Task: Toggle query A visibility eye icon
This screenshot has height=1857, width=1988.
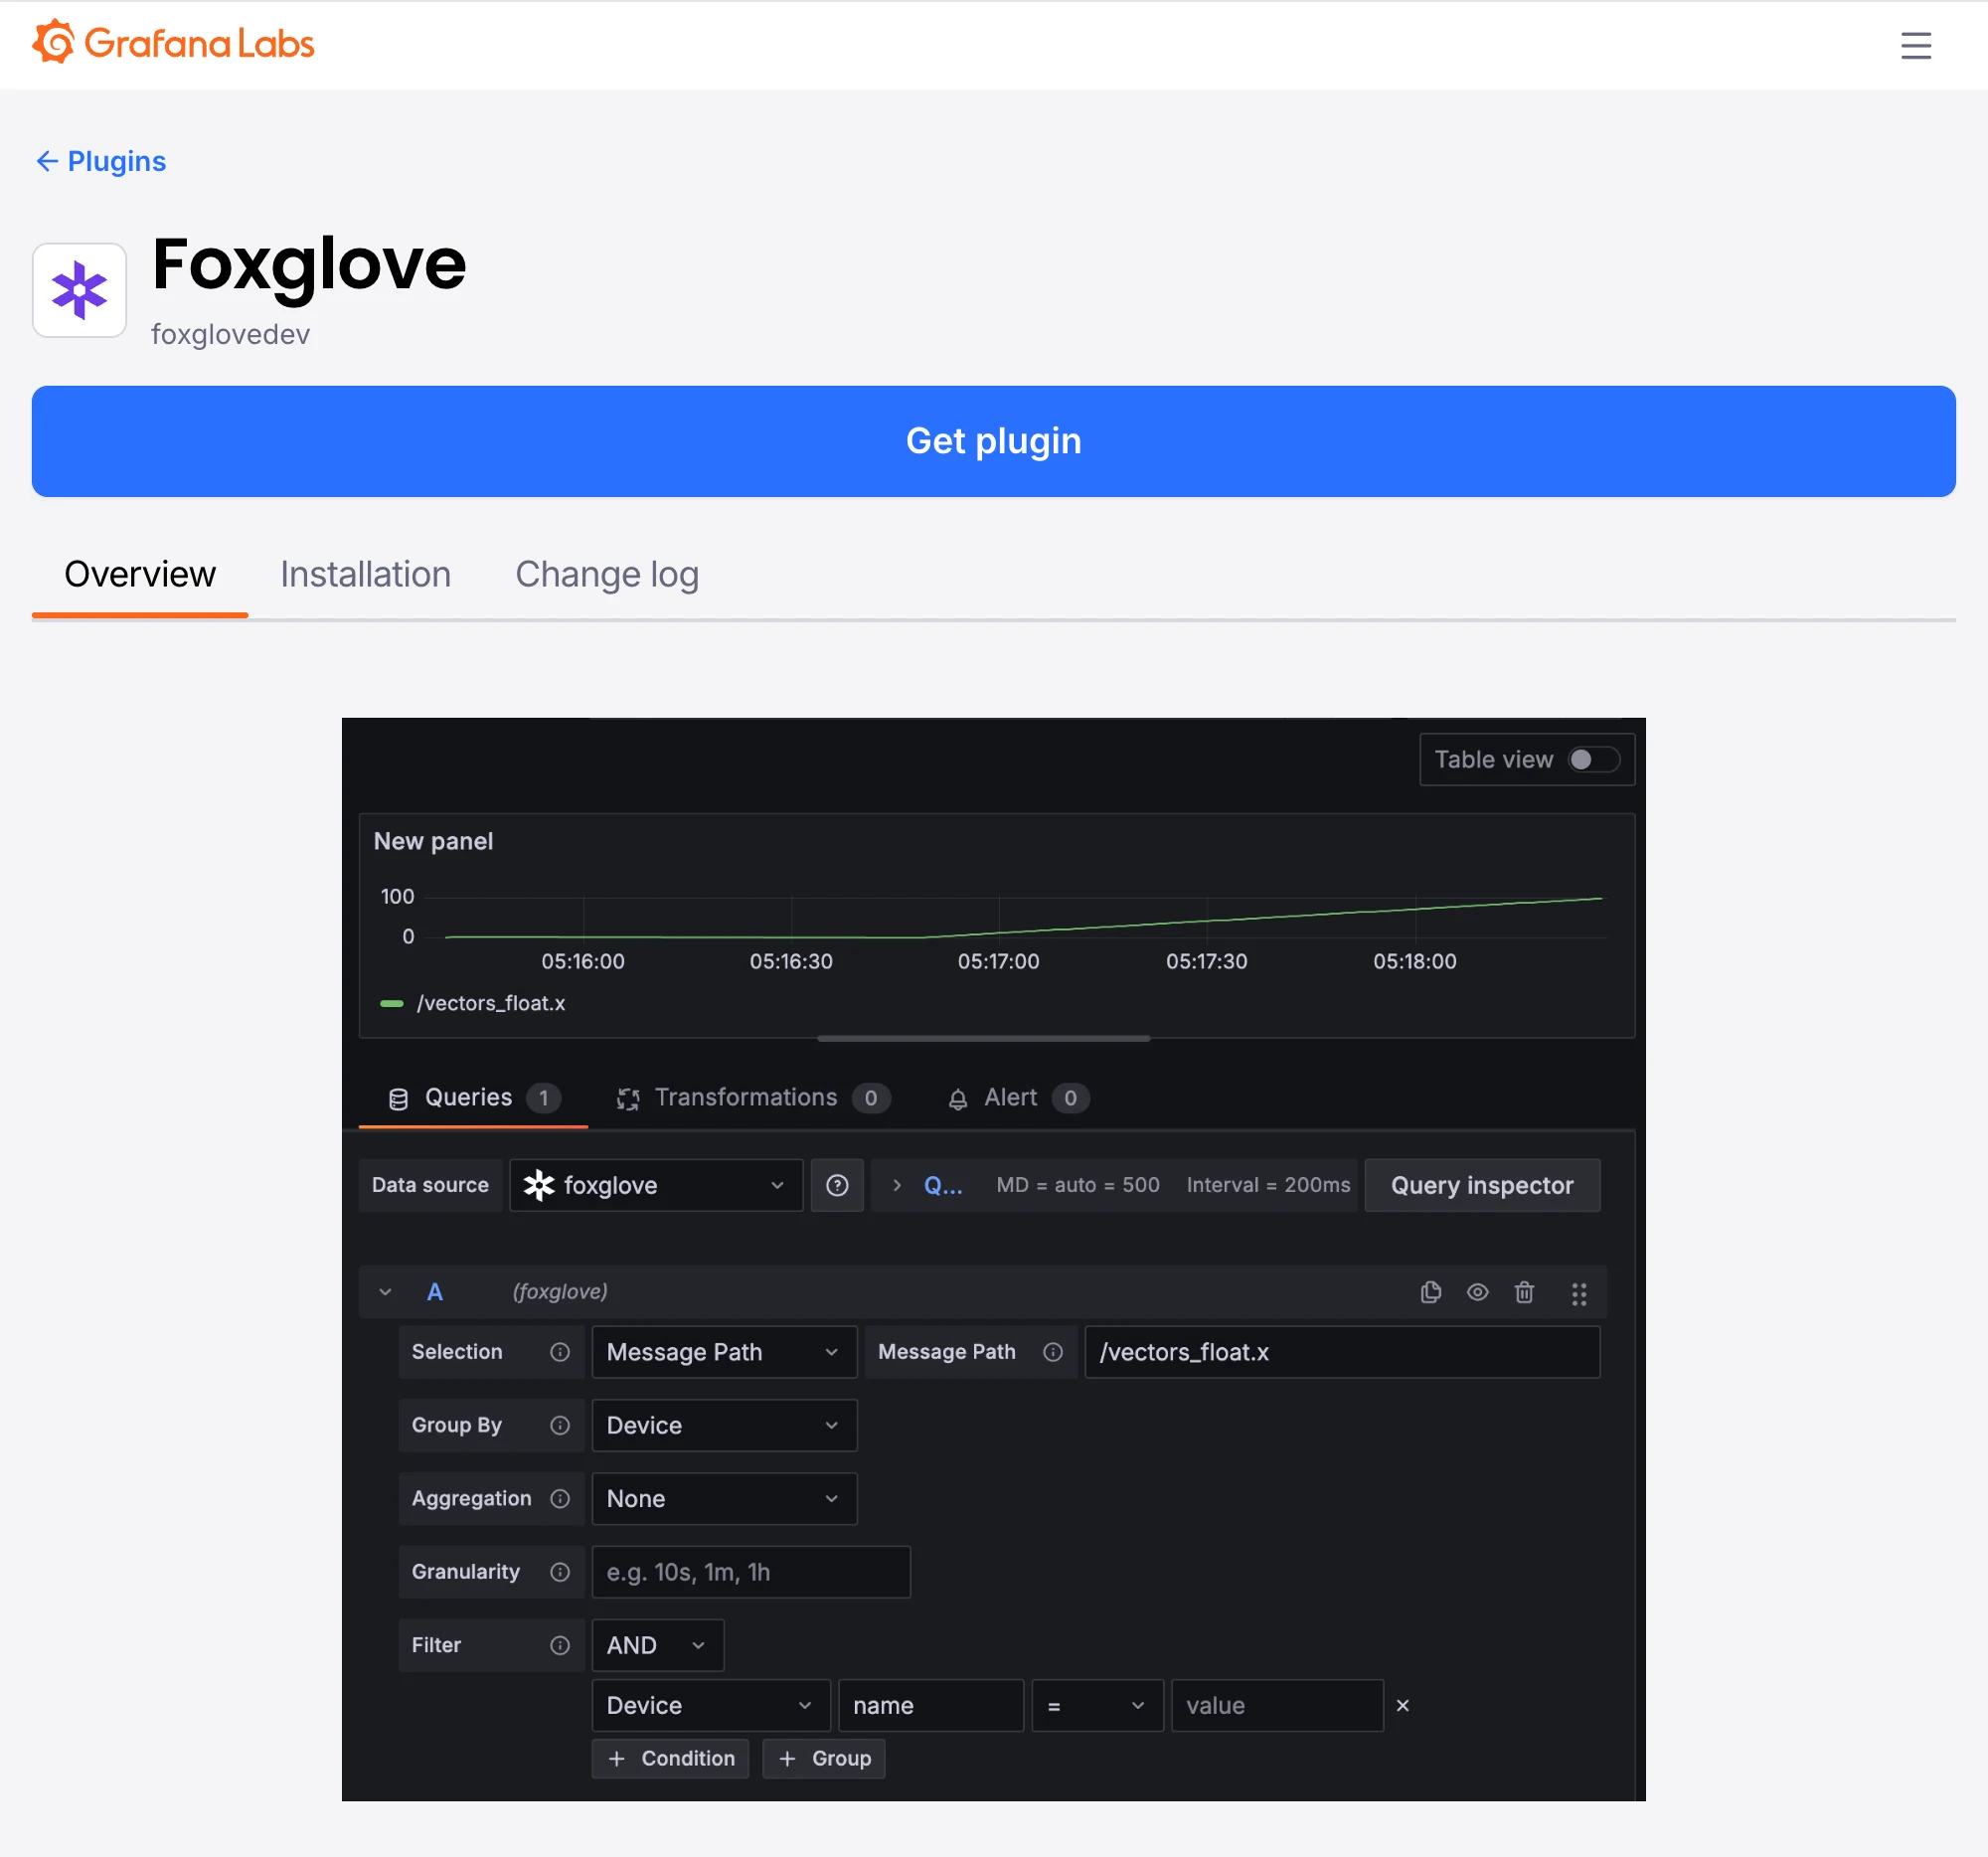Action: [x=1477, y=1293]
